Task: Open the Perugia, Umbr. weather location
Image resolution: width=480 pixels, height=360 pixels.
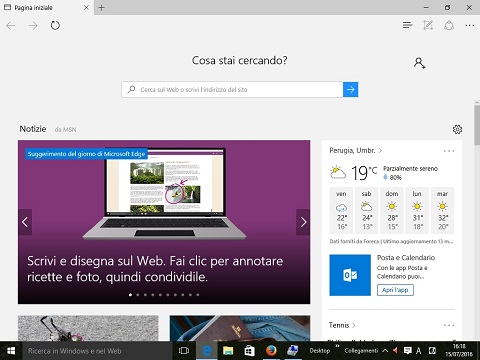Action: 355,150
